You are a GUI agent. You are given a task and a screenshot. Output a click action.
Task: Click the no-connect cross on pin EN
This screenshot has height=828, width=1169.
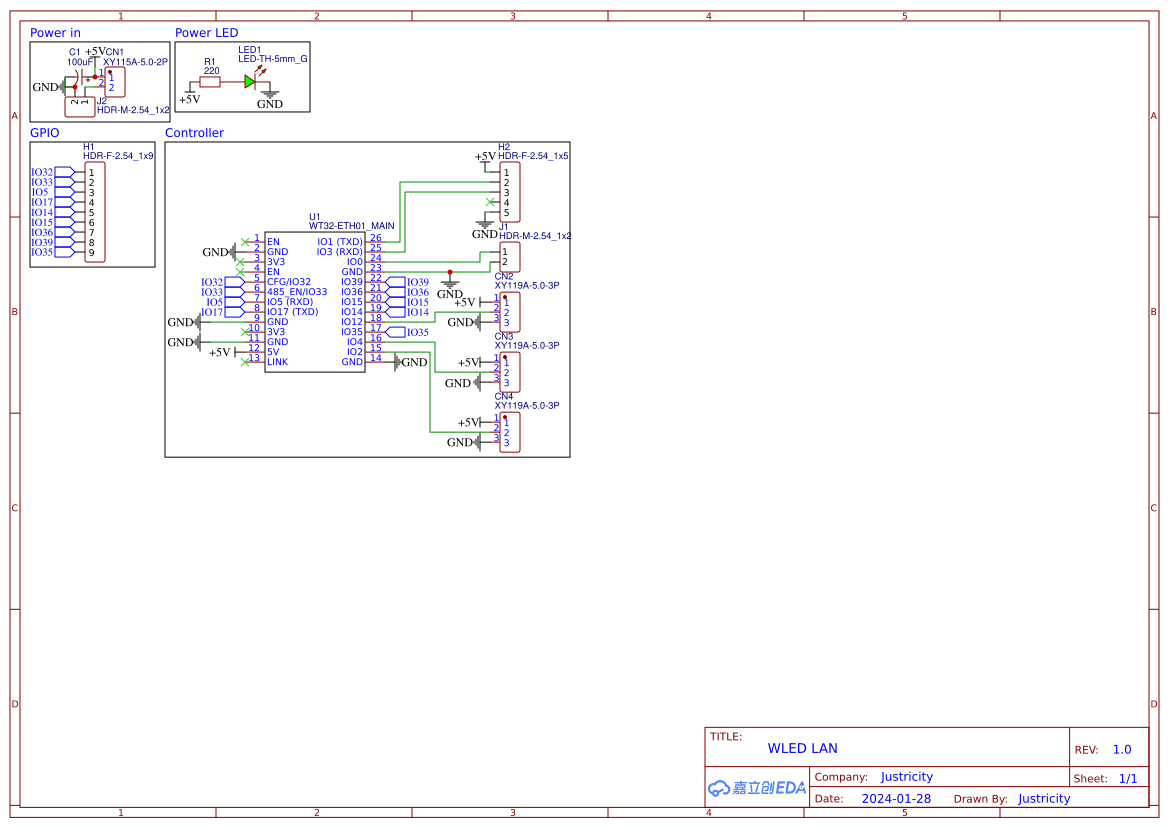(x=244, y=242)
